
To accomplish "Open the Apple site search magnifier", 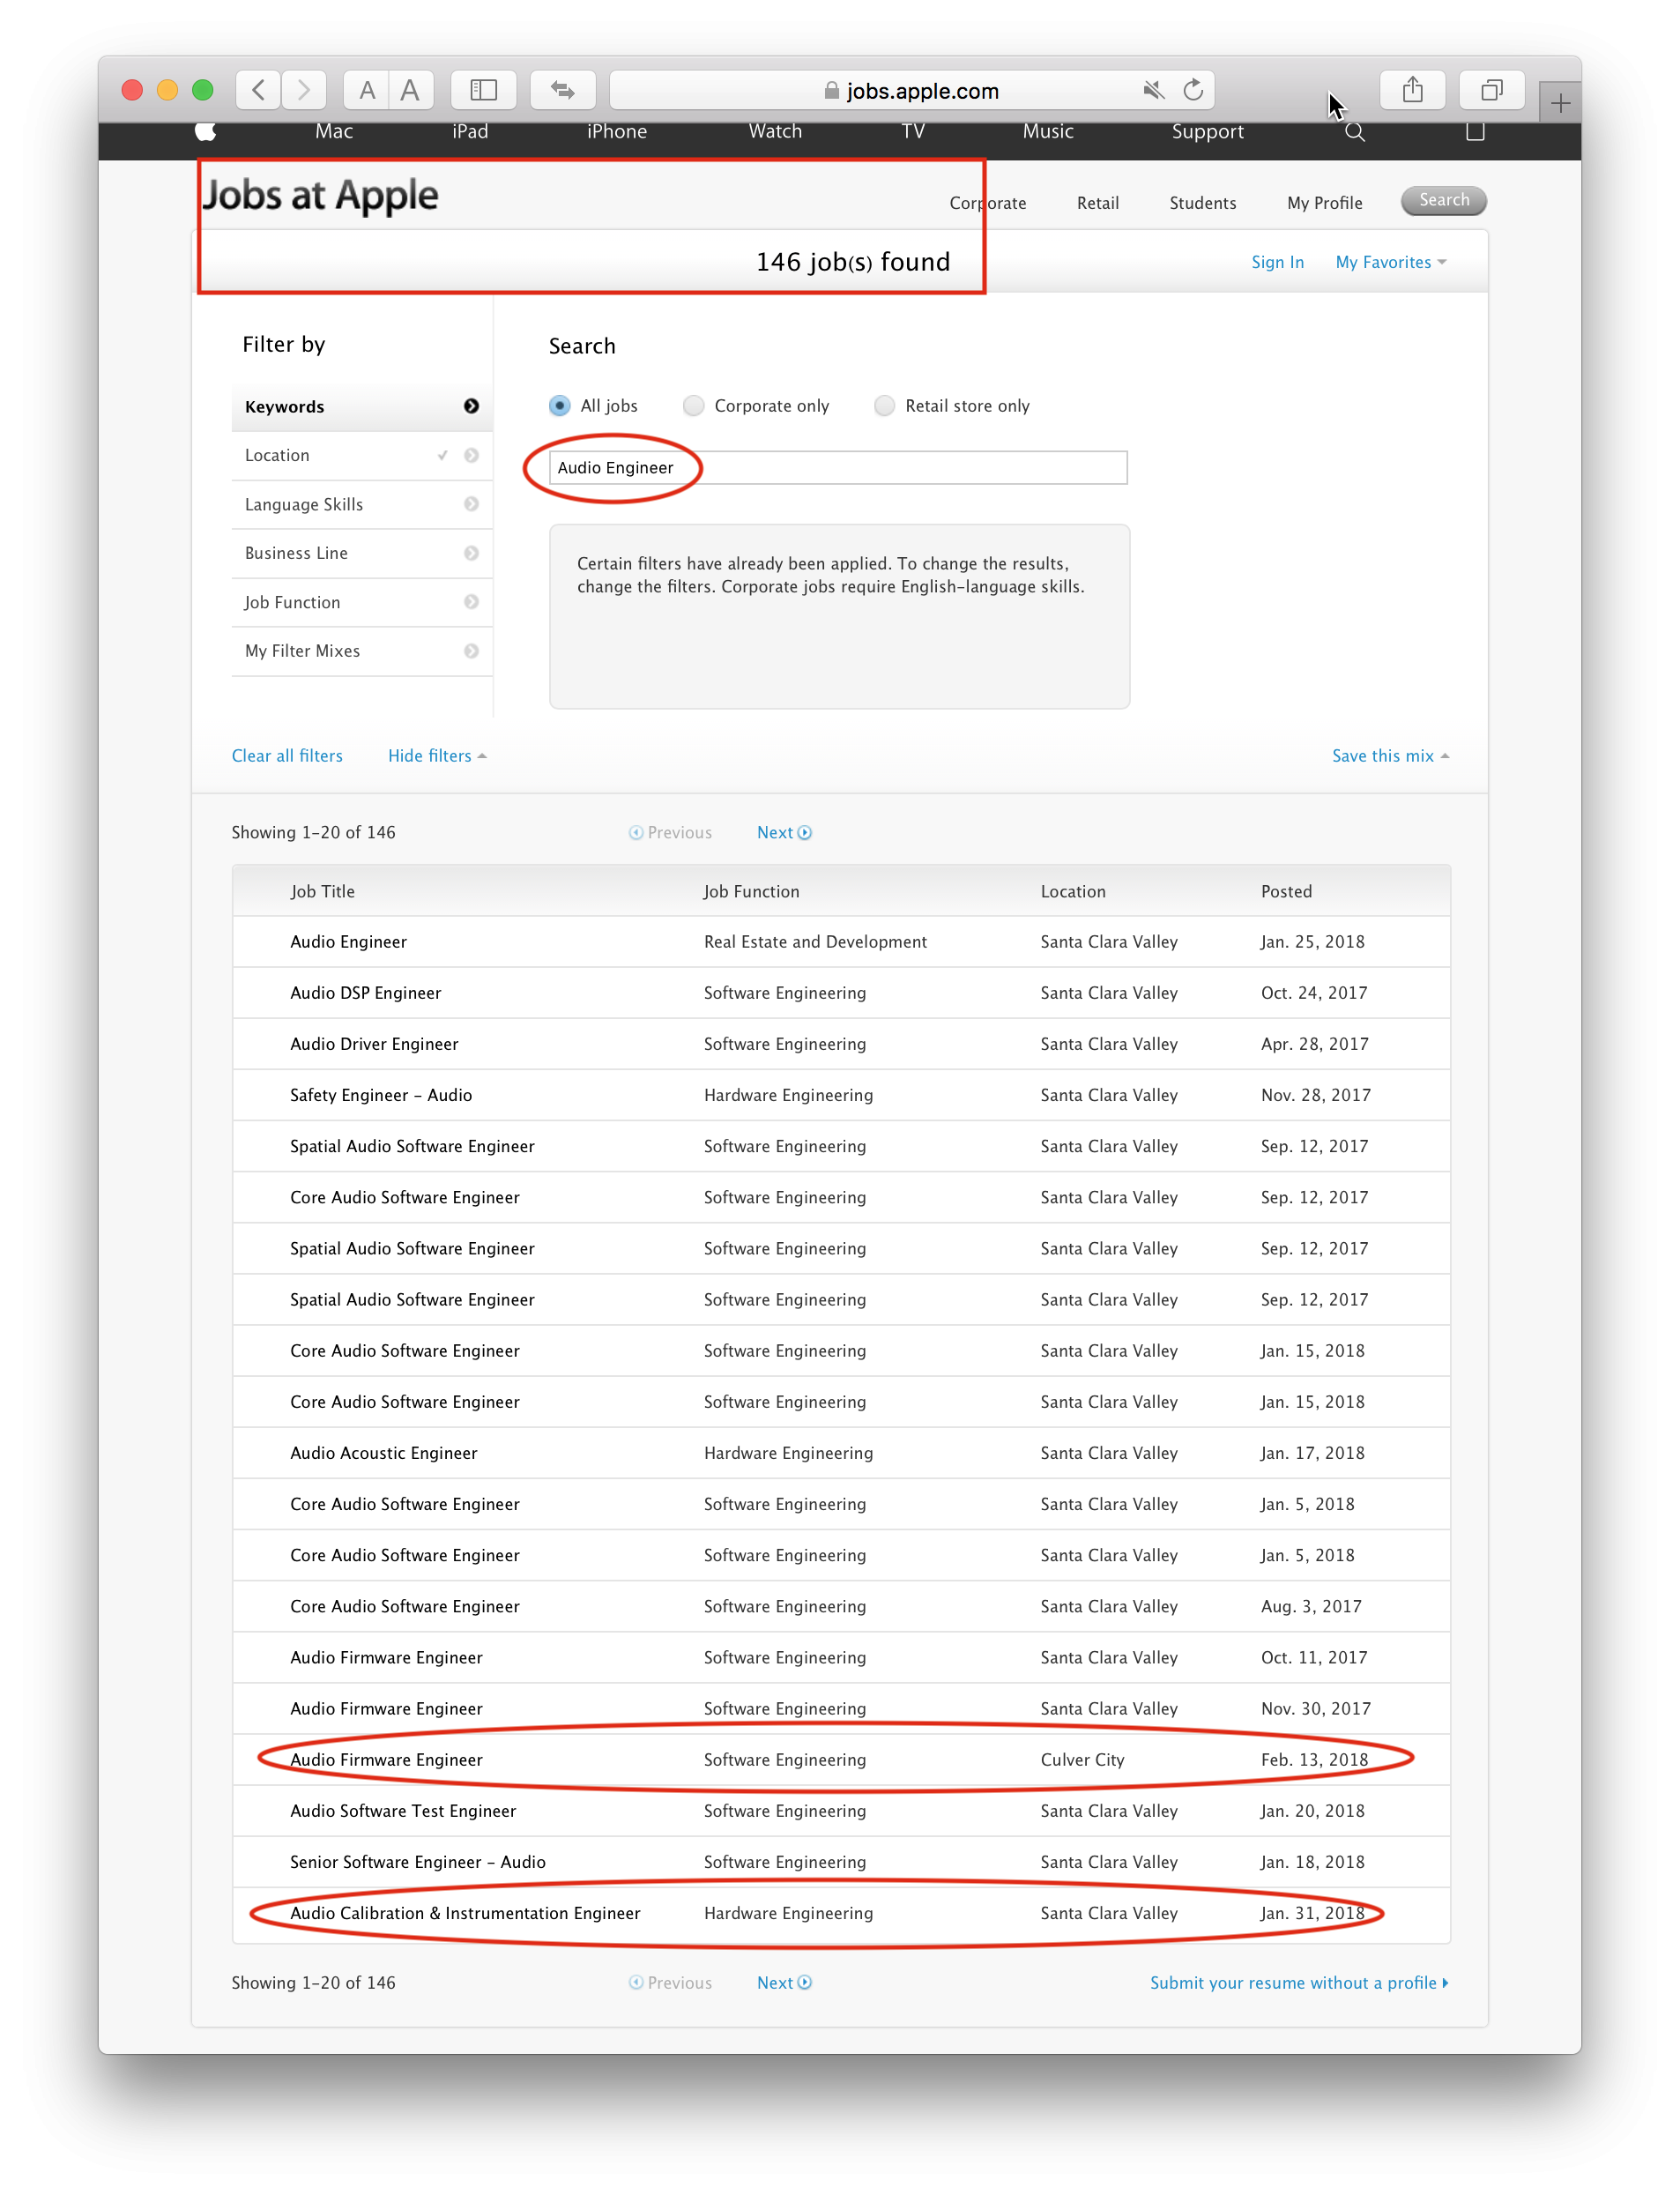I will (x=1354, y=132).
